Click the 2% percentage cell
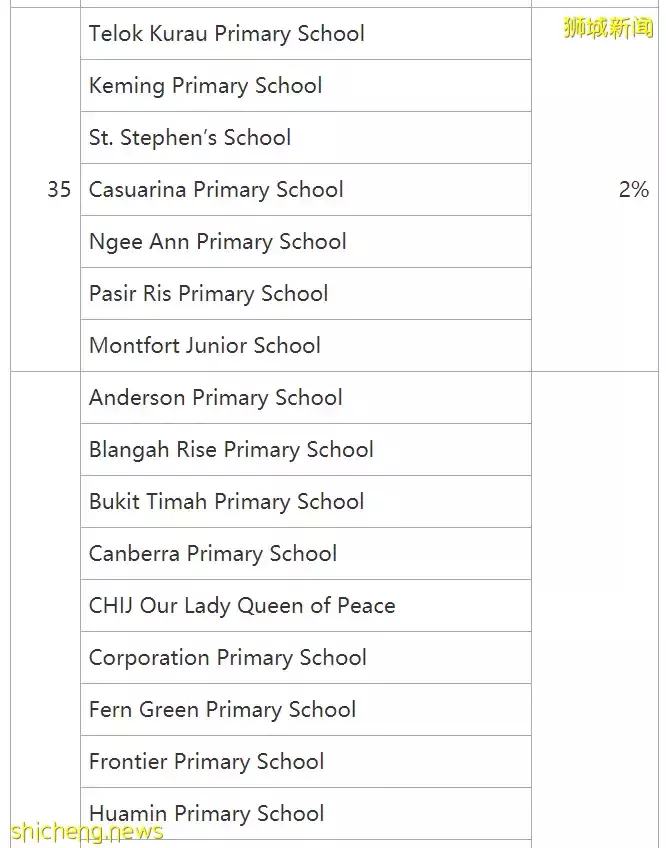The width and height of the screenshot is (666, 848). point(633,190)
